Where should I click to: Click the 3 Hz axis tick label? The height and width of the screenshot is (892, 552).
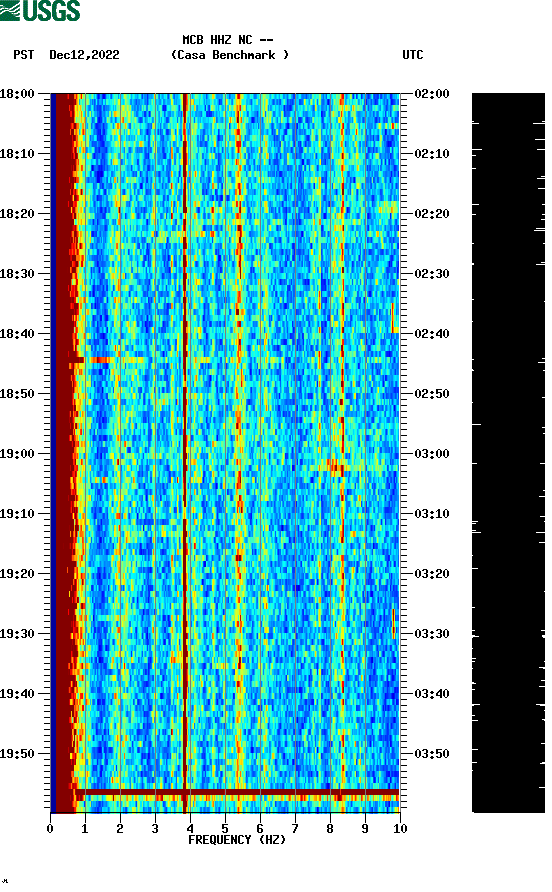point(155,829)
